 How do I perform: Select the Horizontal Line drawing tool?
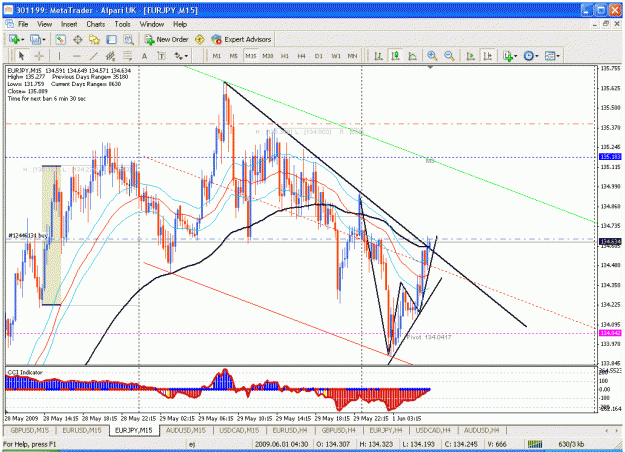(77, 56)
